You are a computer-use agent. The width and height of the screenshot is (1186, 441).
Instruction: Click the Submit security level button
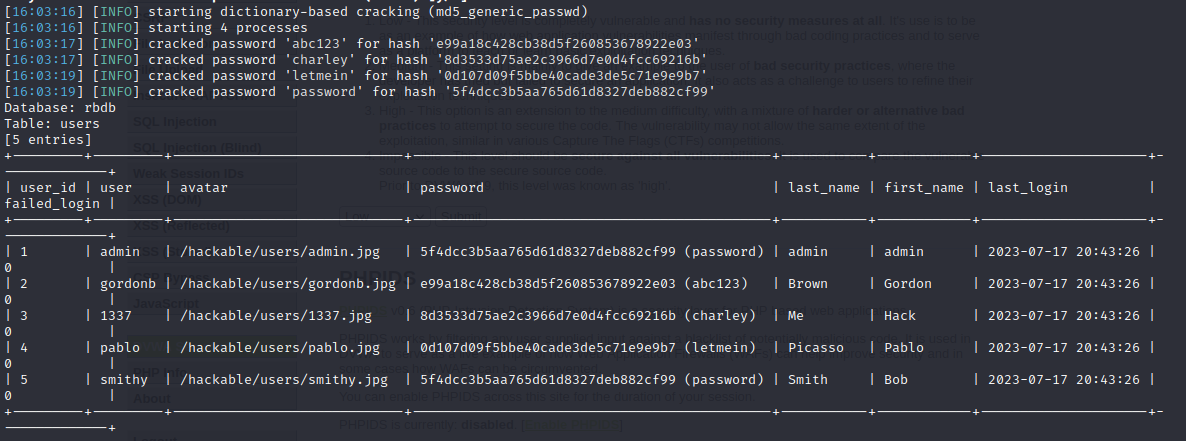tap(461, 216)
